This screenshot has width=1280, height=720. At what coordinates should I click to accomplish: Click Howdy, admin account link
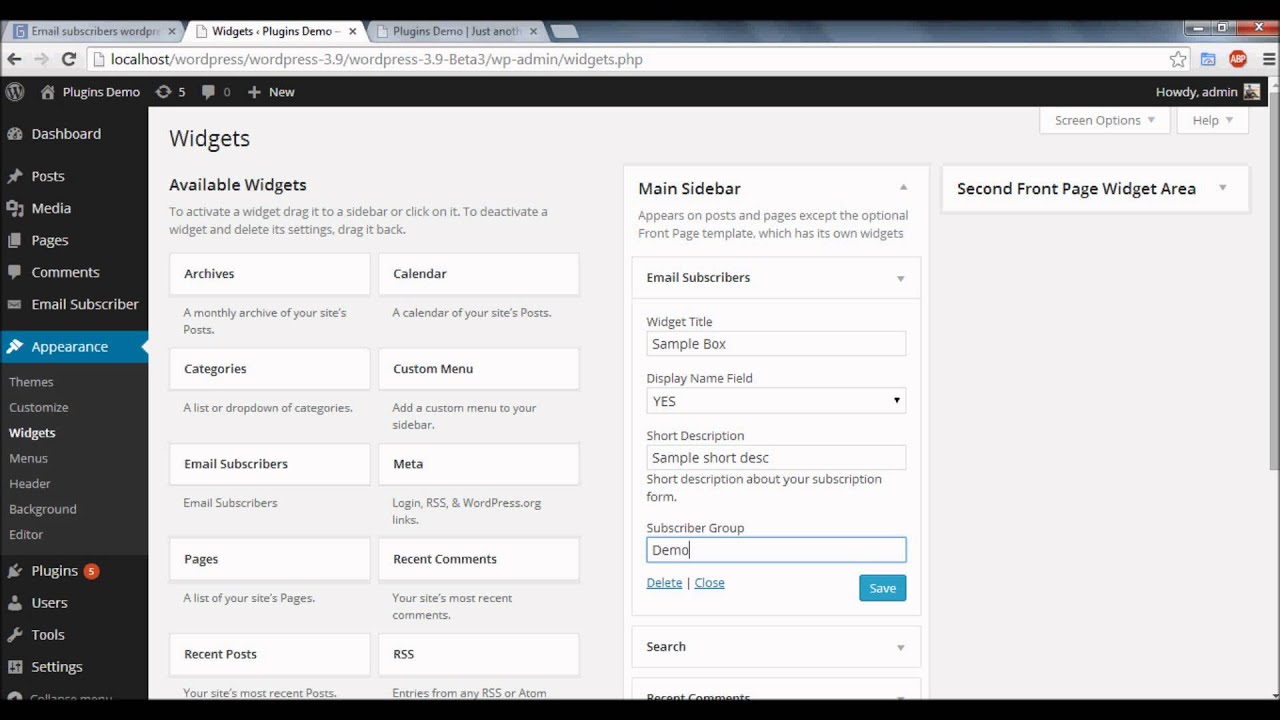[1197, 92]
